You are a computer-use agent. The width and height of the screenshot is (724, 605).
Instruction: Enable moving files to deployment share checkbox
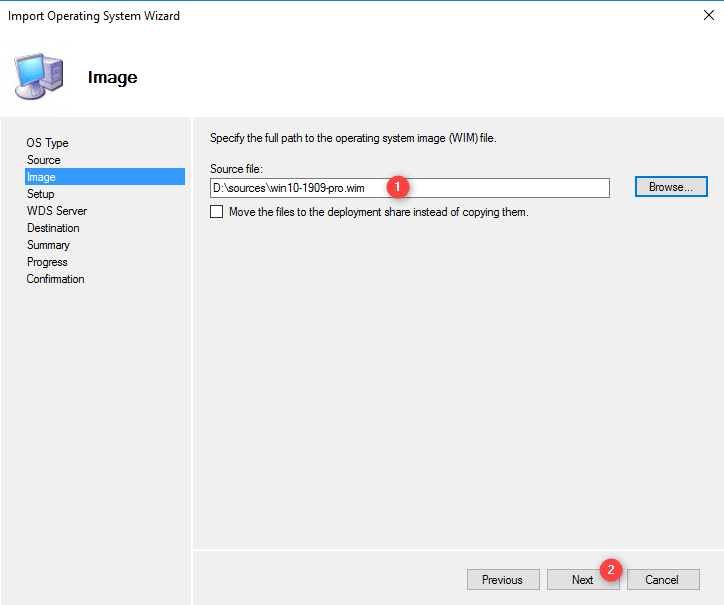pyautogui.click(x=217, y=212)
